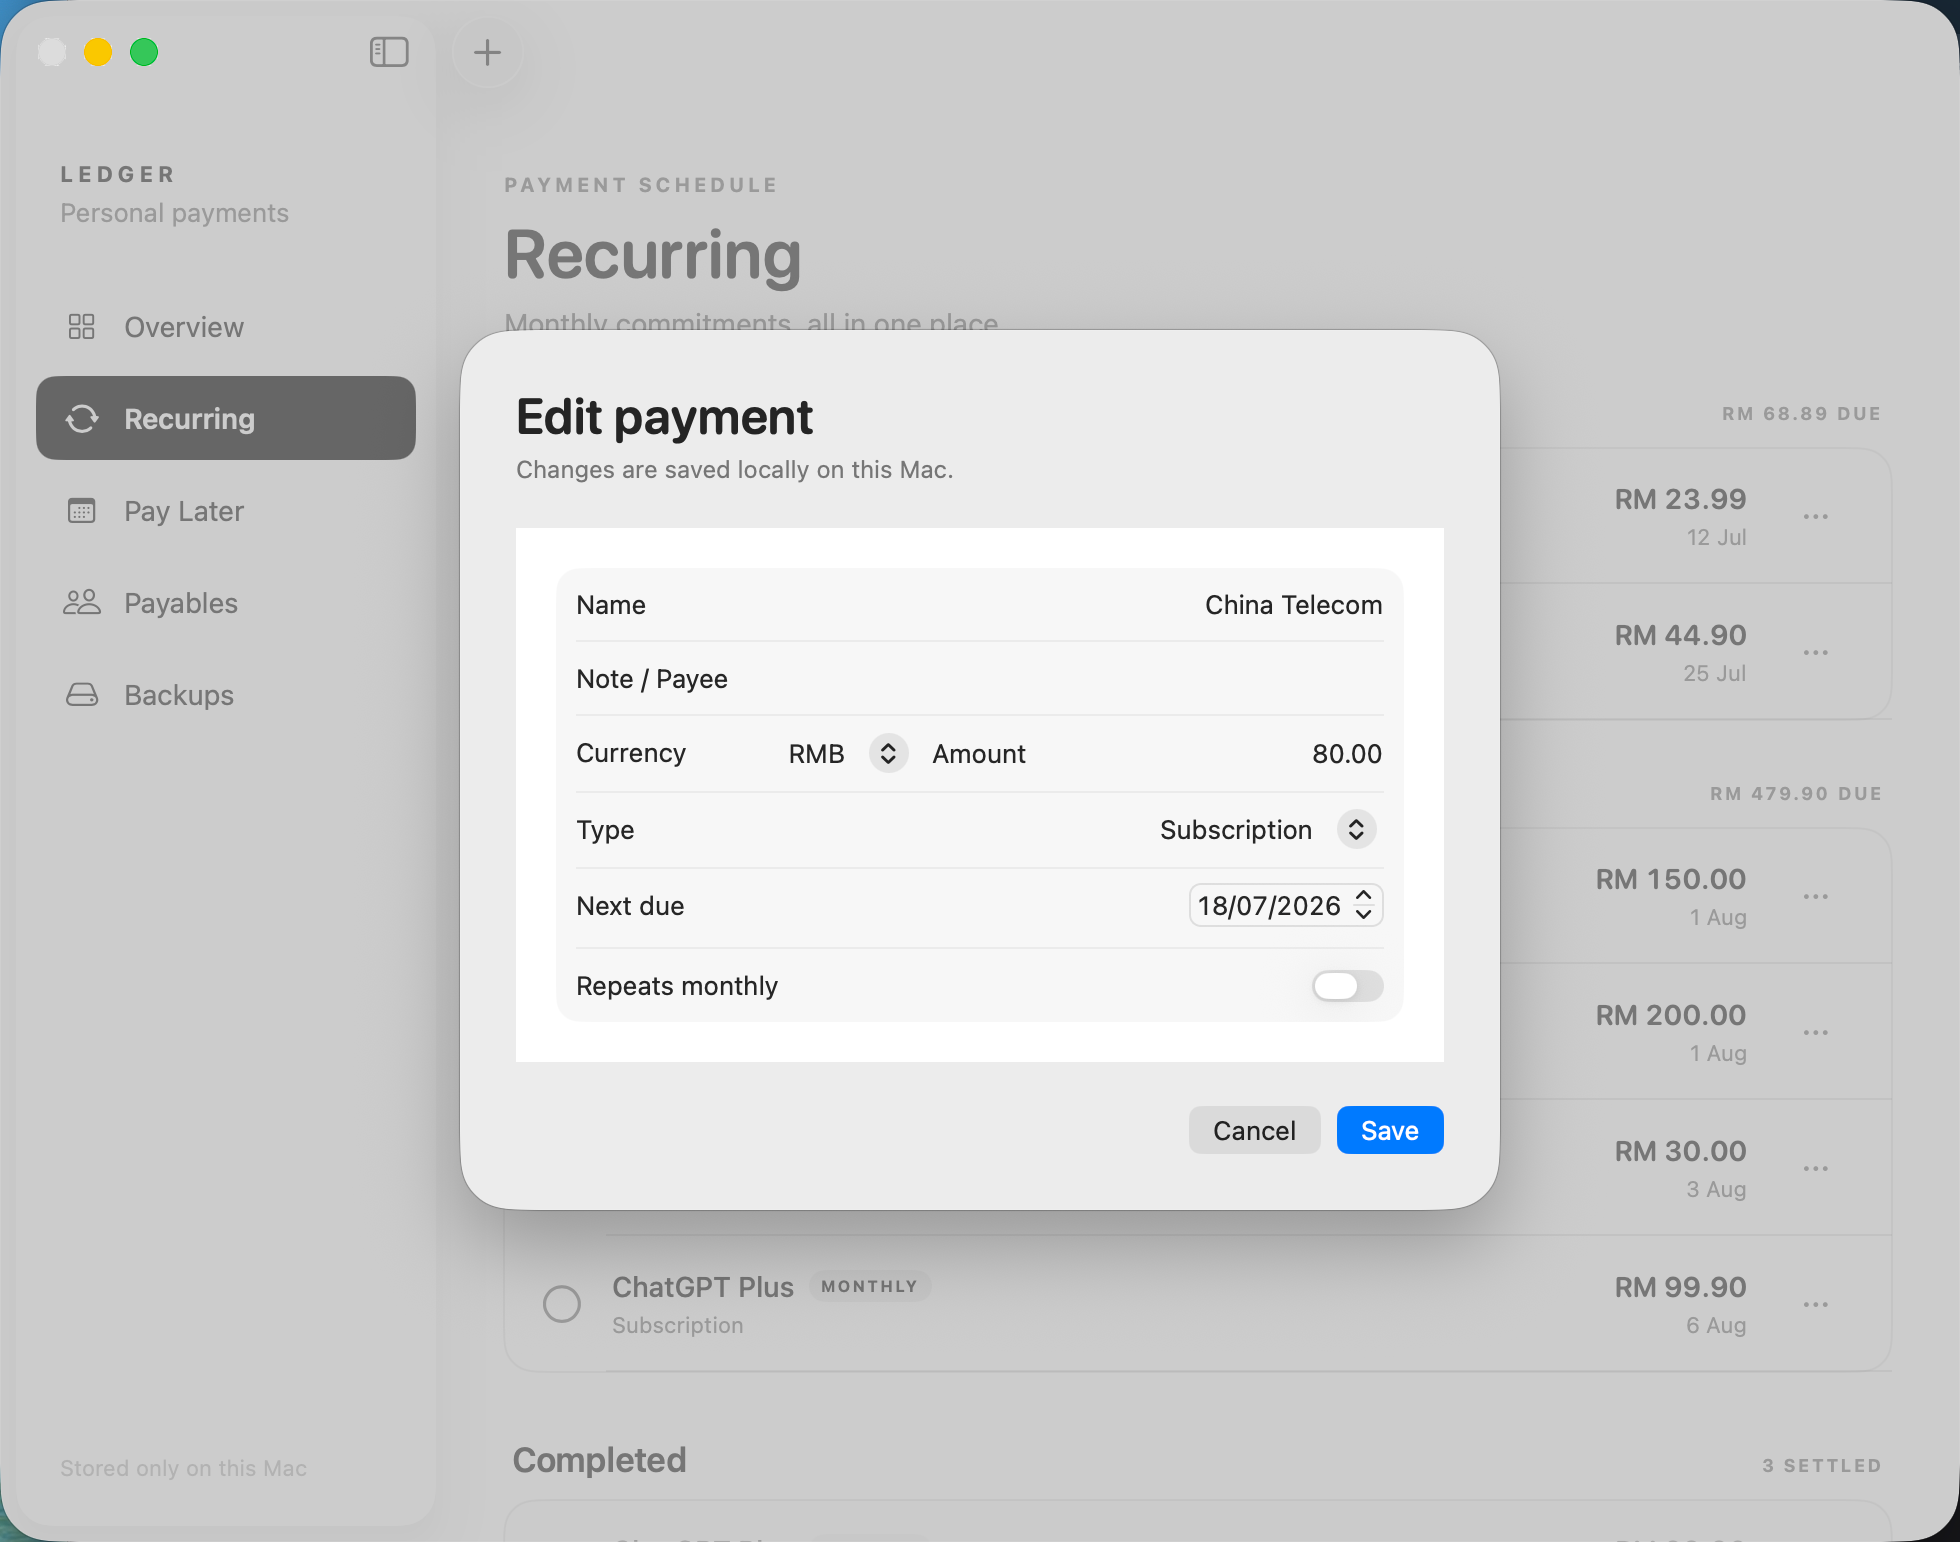The width and height of the screenshot is (1960, 1542).
Task: Open more options for RM 30.00 payment
Action: tap(1816, 1169)
